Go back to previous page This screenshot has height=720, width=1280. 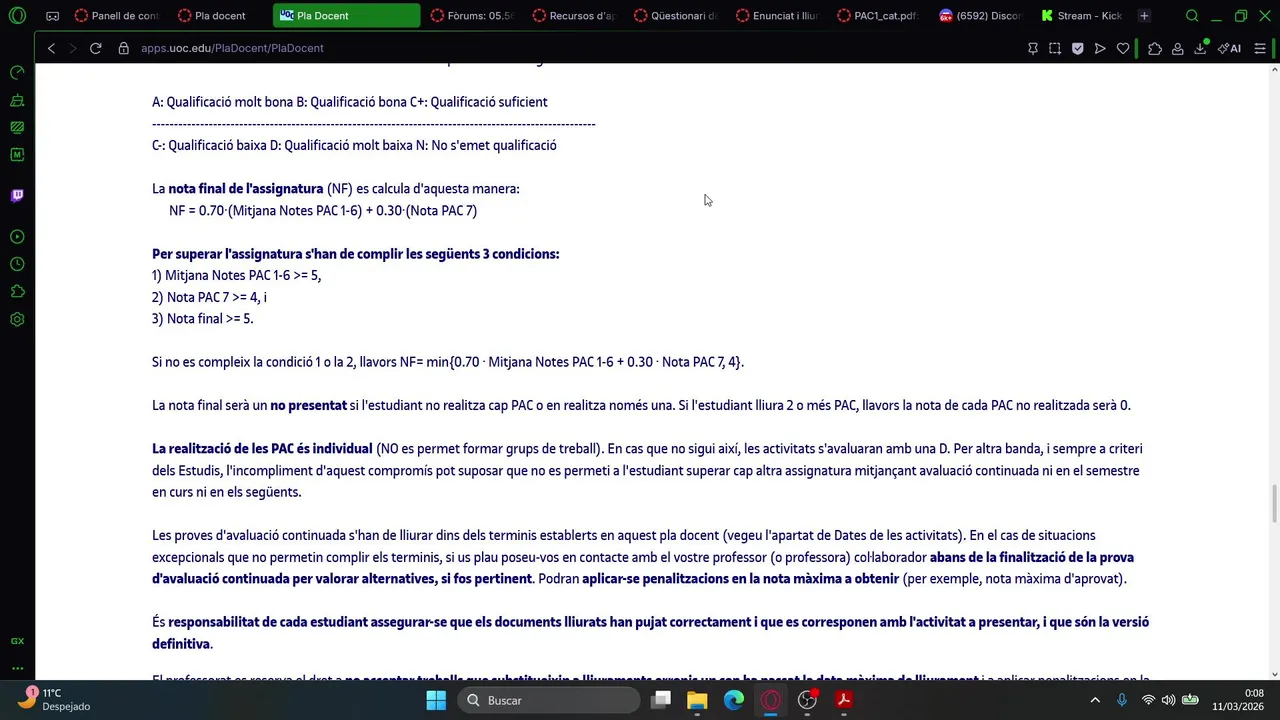(x=51, y=48)
